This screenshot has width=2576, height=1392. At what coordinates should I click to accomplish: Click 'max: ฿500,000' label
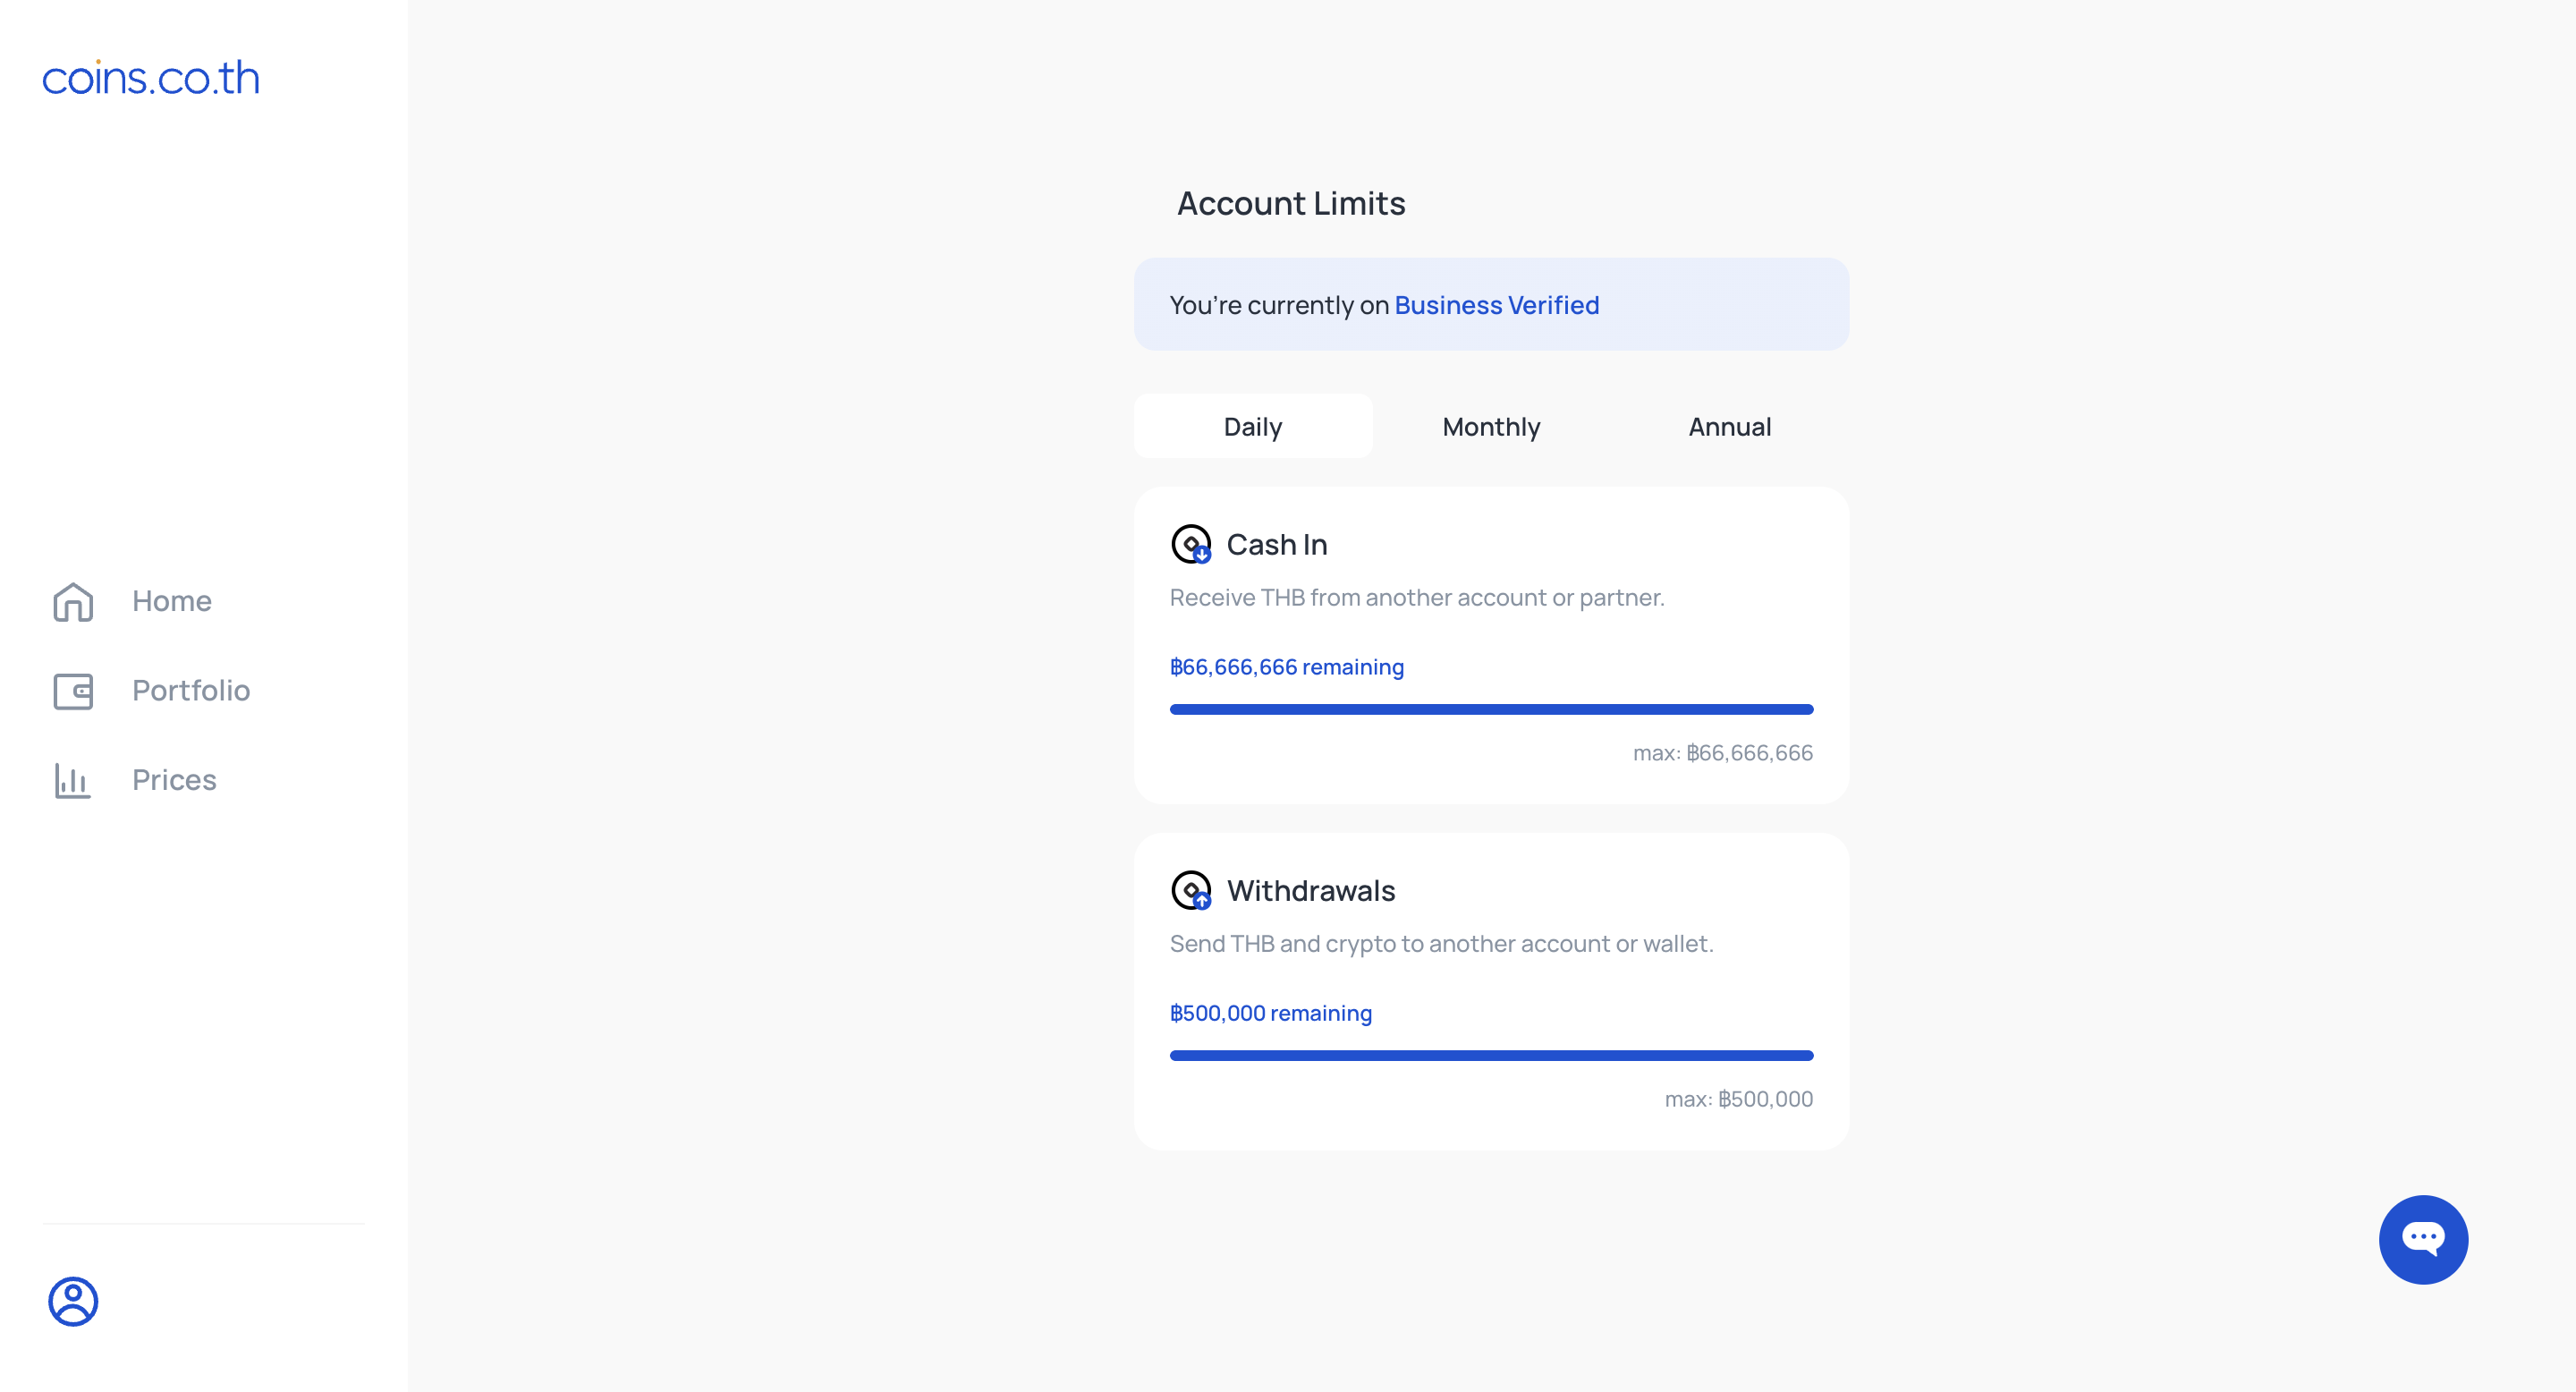pos(1739,1099)
